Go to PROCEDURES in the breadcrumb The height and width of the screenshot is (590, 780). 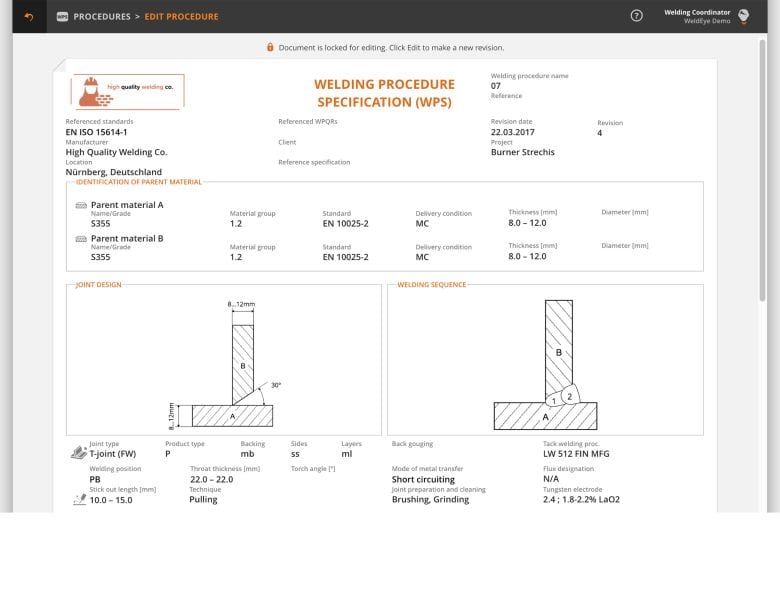click(x=102, y=16)
